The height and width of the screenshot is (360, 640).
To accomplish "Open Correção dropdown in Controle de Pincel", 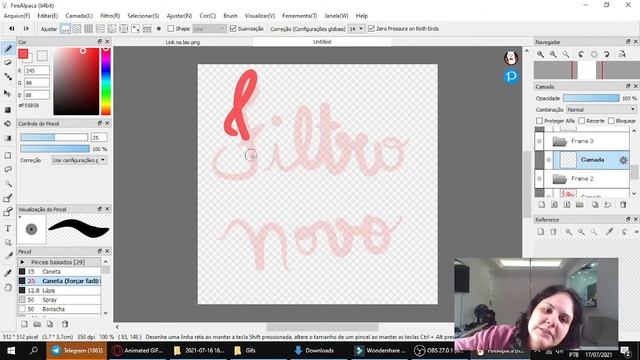I will (x=79, y=160).
